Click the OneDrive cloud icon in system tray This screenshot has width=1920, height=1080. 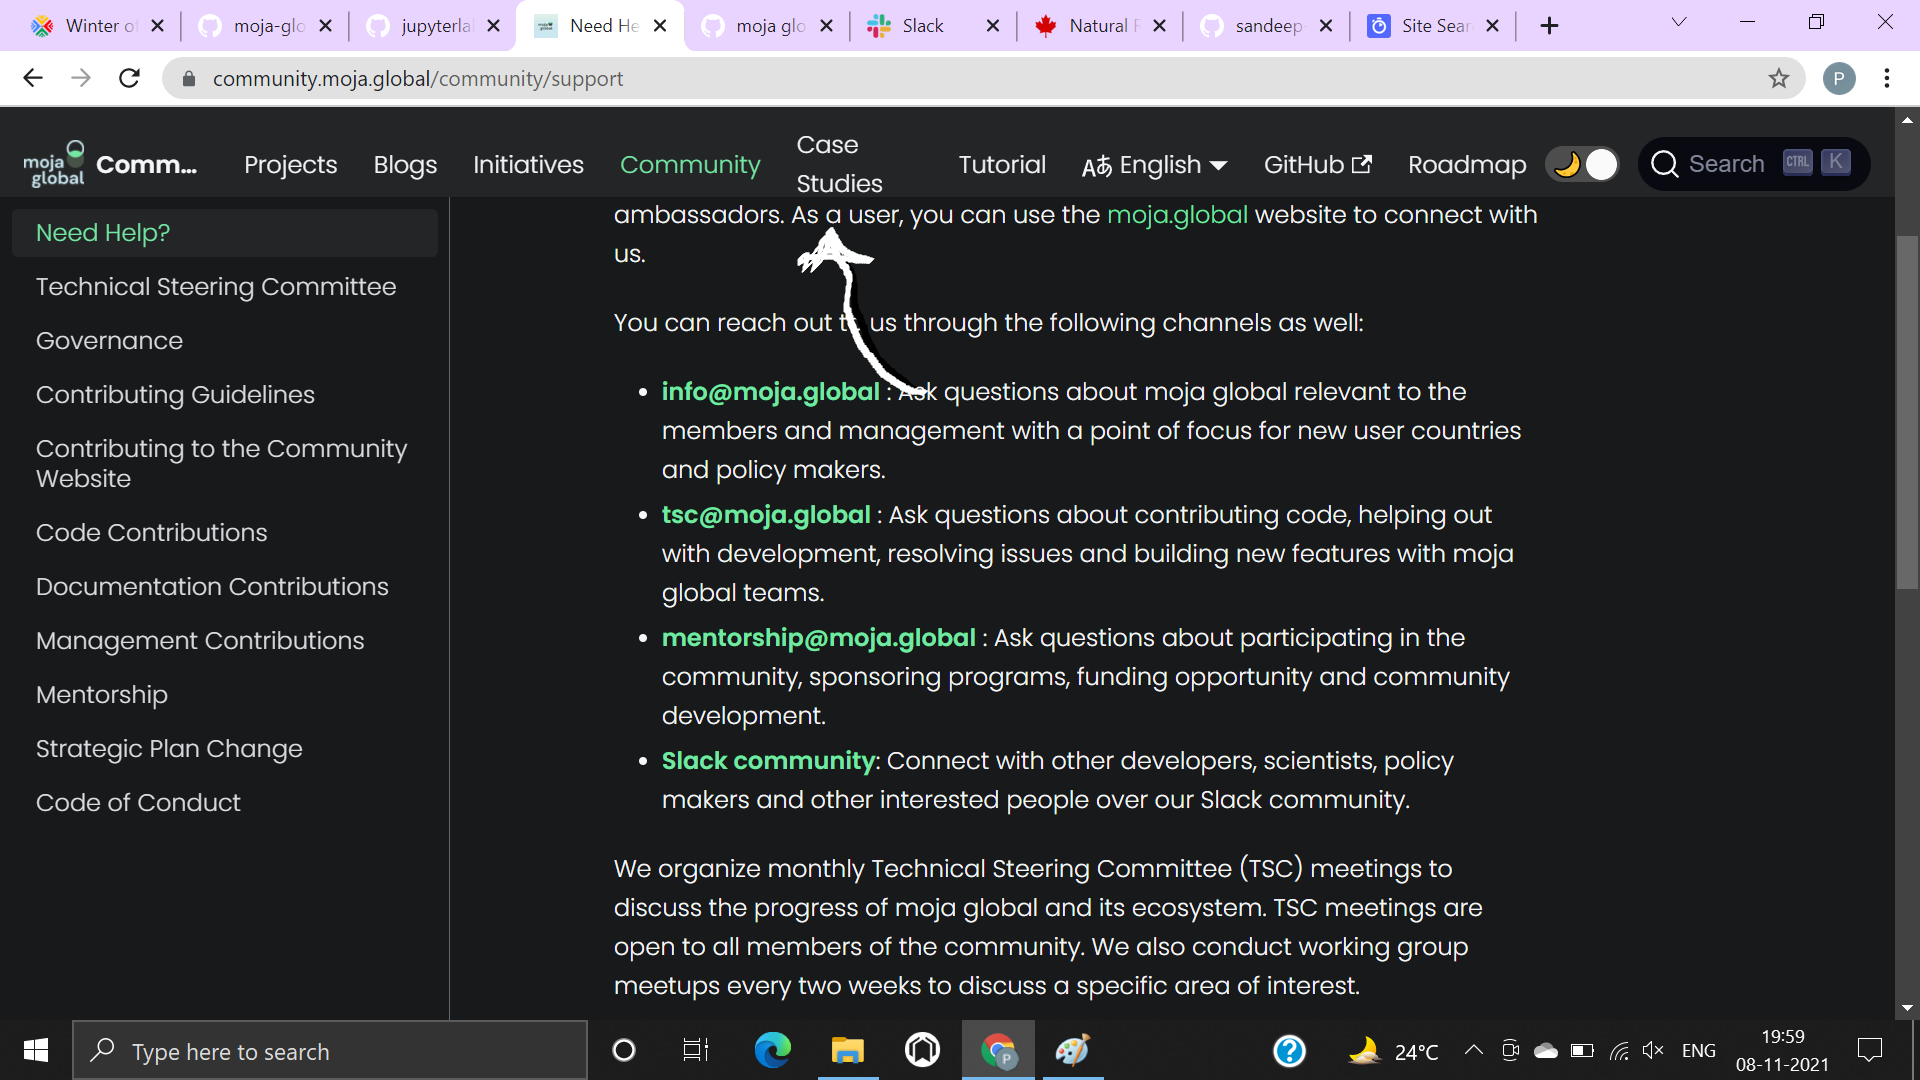pos(1546,1050)
